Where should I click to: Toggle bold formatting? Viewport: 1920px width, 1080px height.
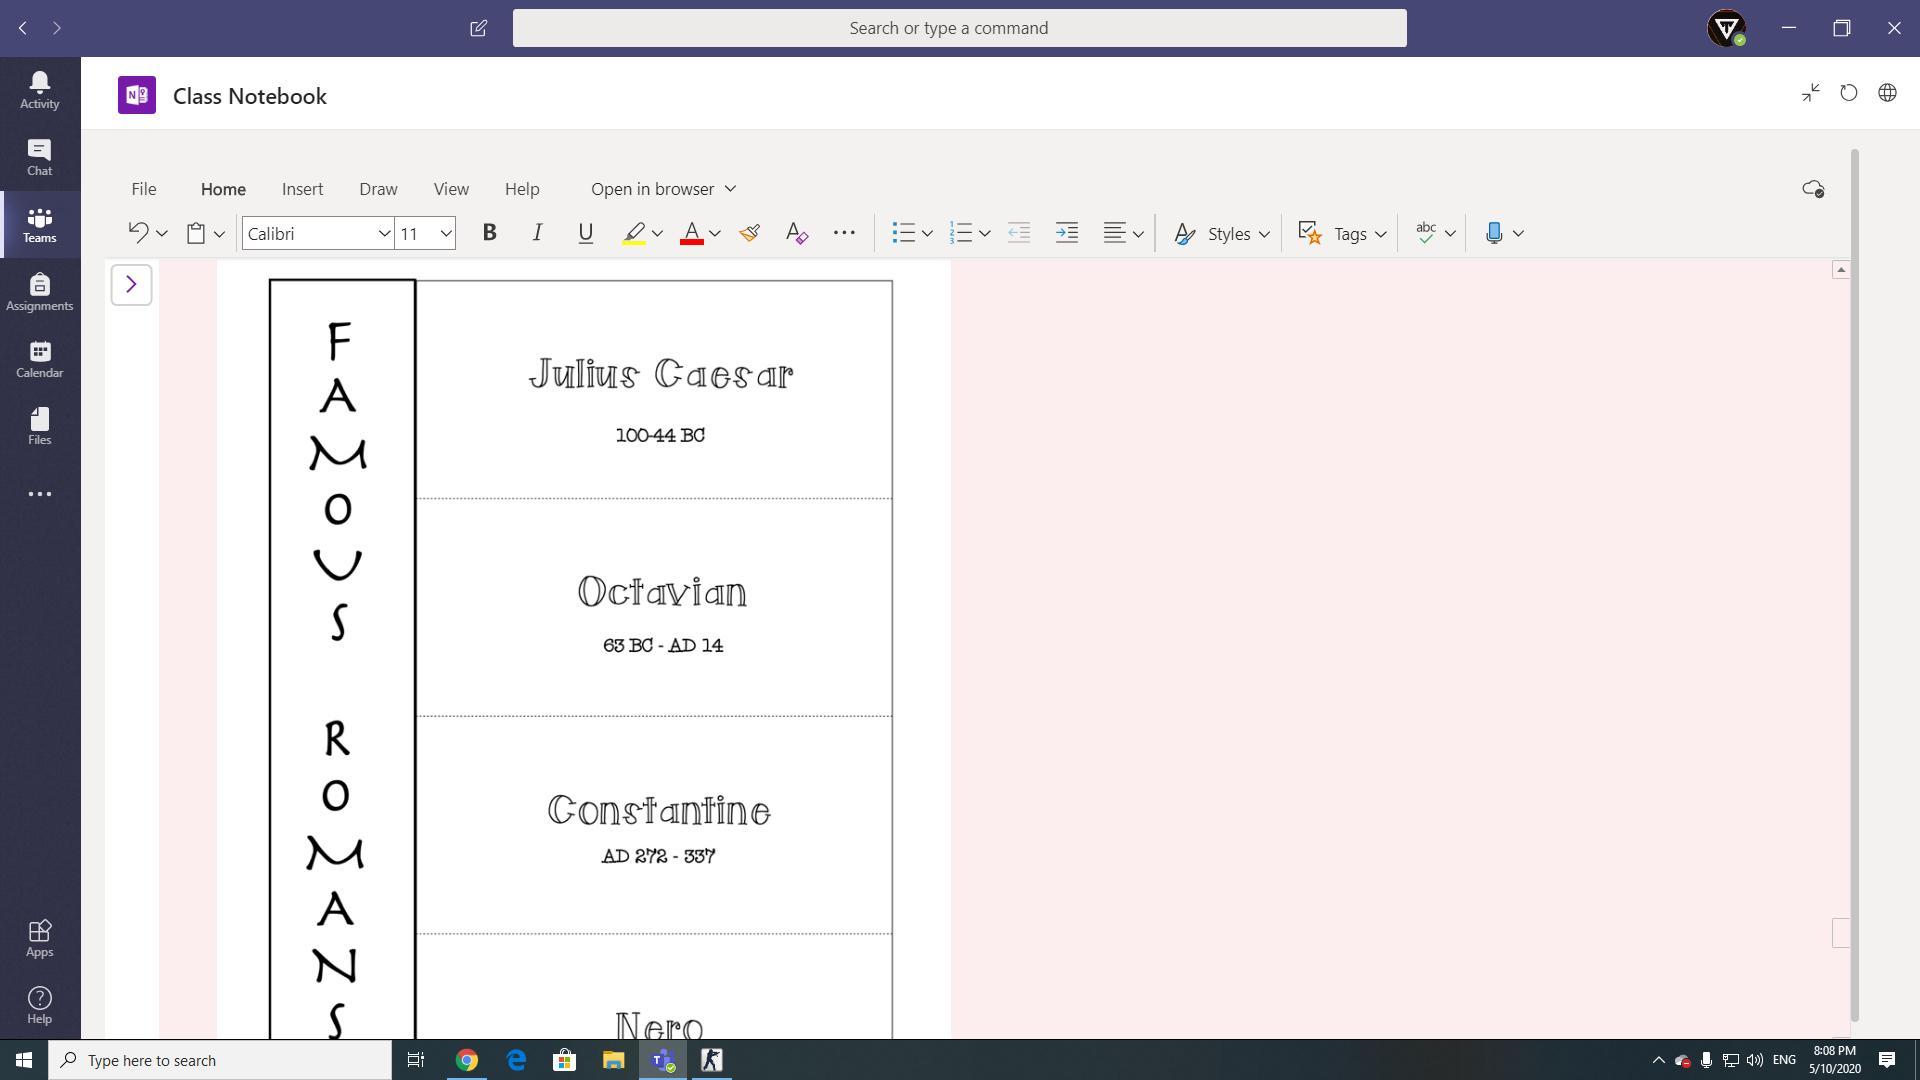(x=489, y=233)
